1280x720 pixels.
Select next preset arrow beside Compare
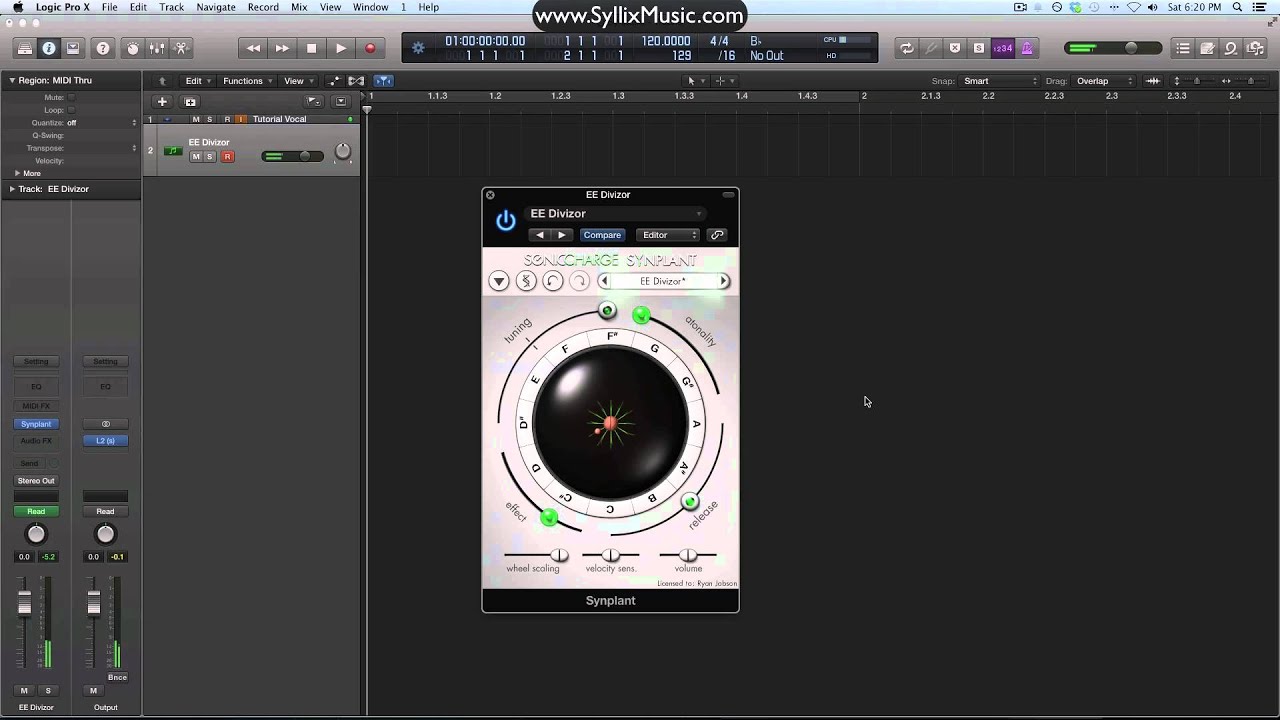(562, 235)
